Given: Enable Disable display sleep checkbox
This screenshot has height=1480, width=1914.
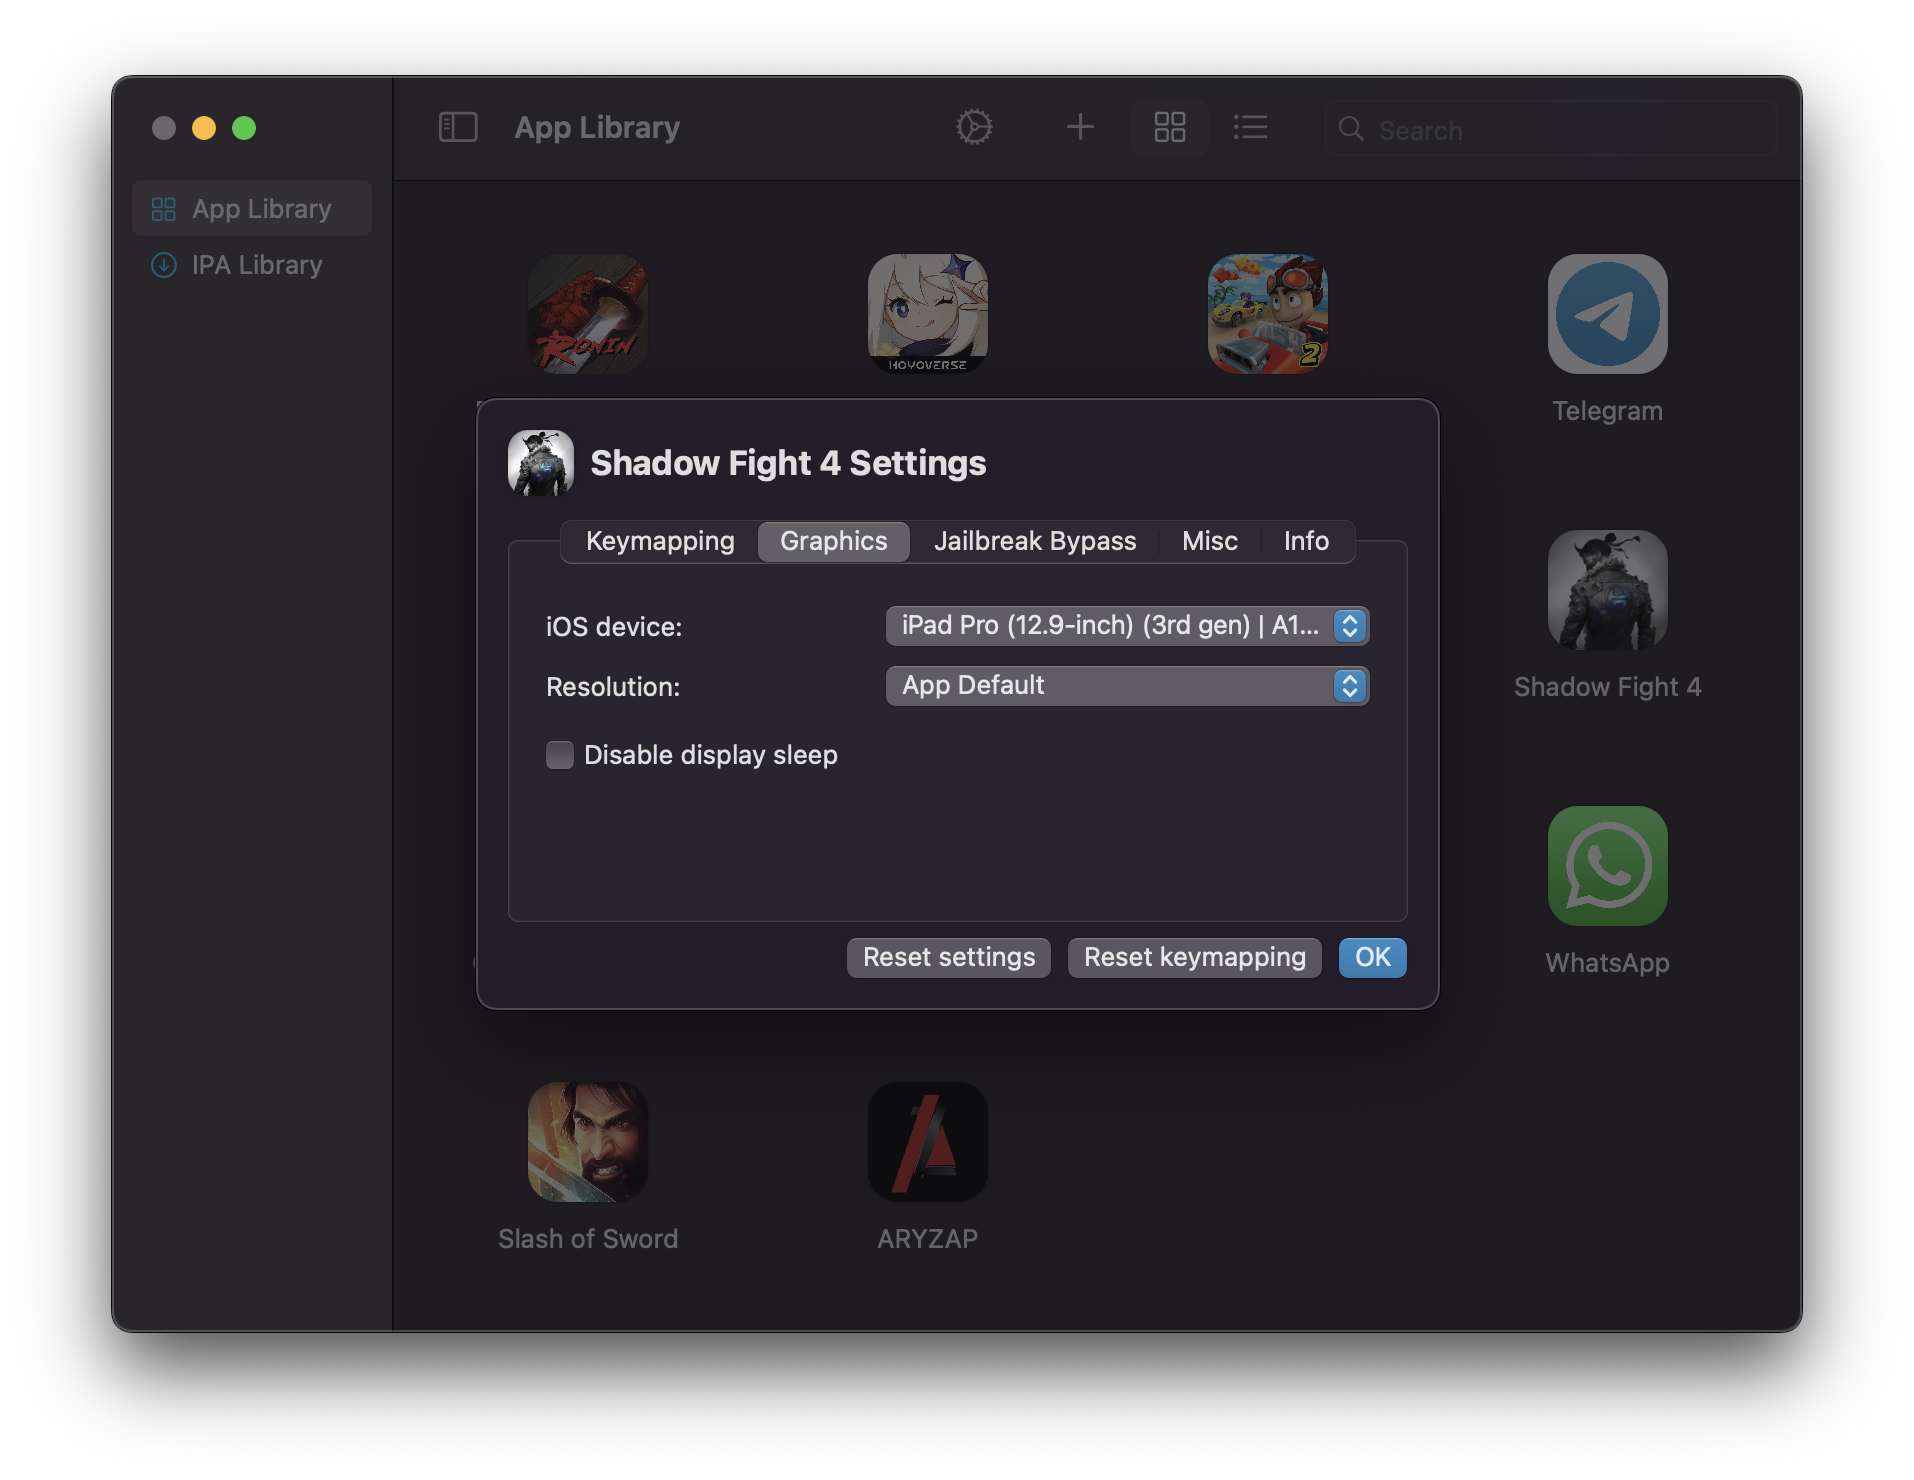Looking at the screenshot, I should 560,755.
